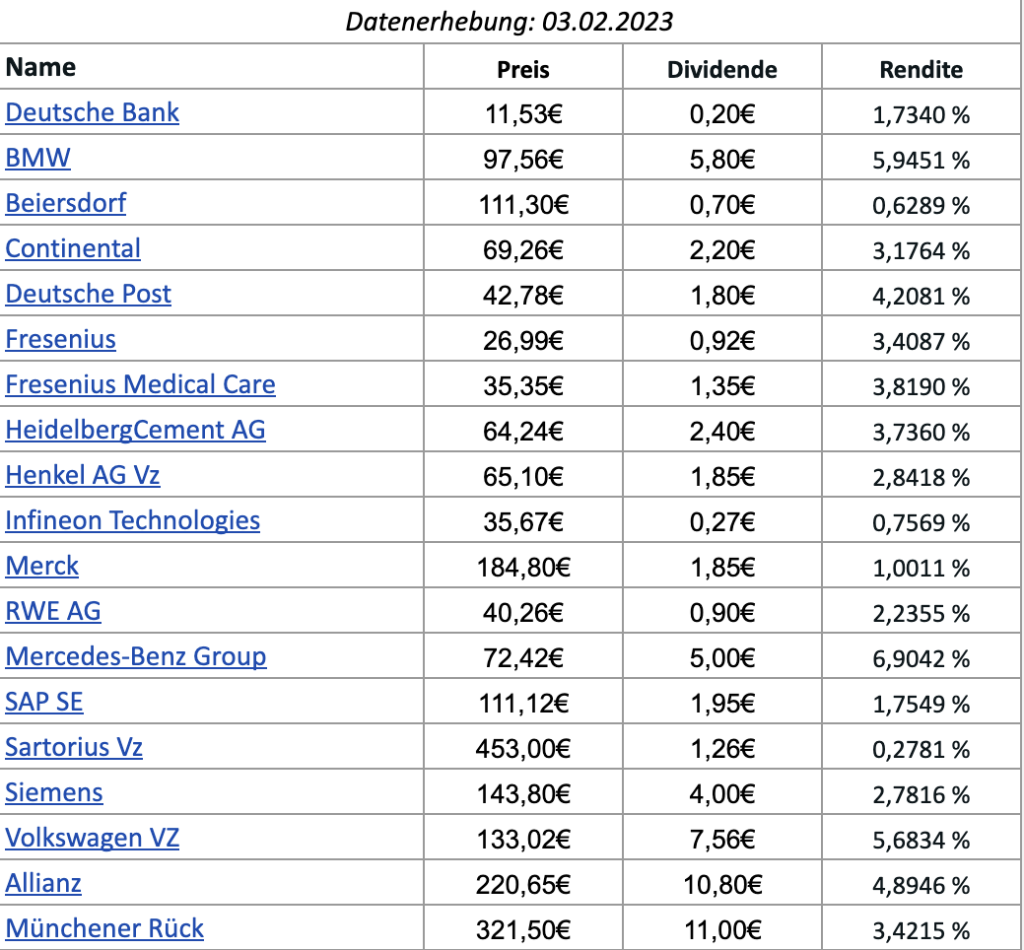Open the Sartorius Vz link

click(x=74, y=747)
